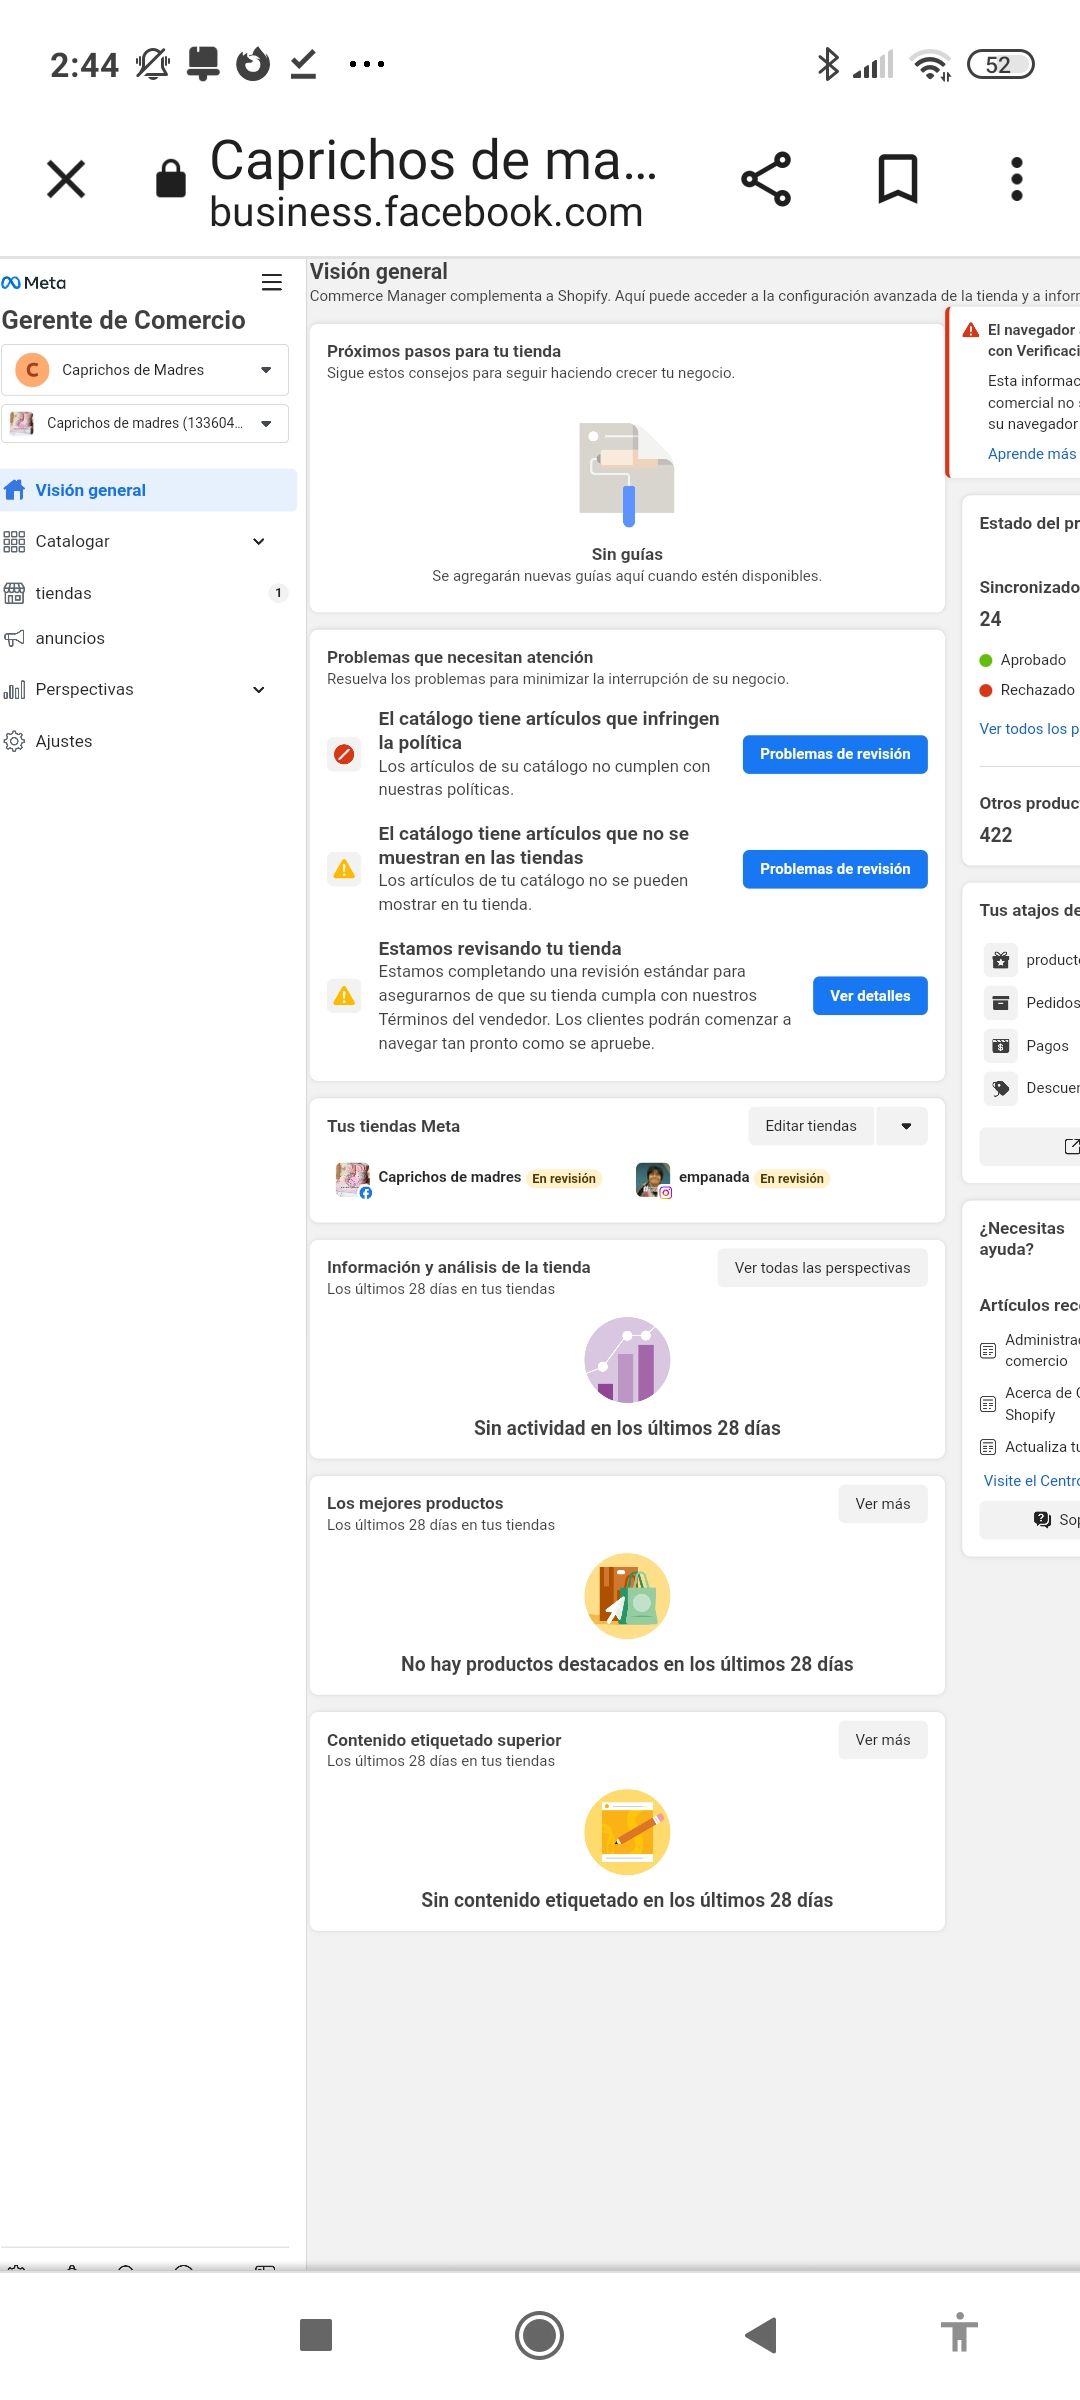Click the Visite el Centro link
1080x2400 pixels.
pos(1031,1481)
